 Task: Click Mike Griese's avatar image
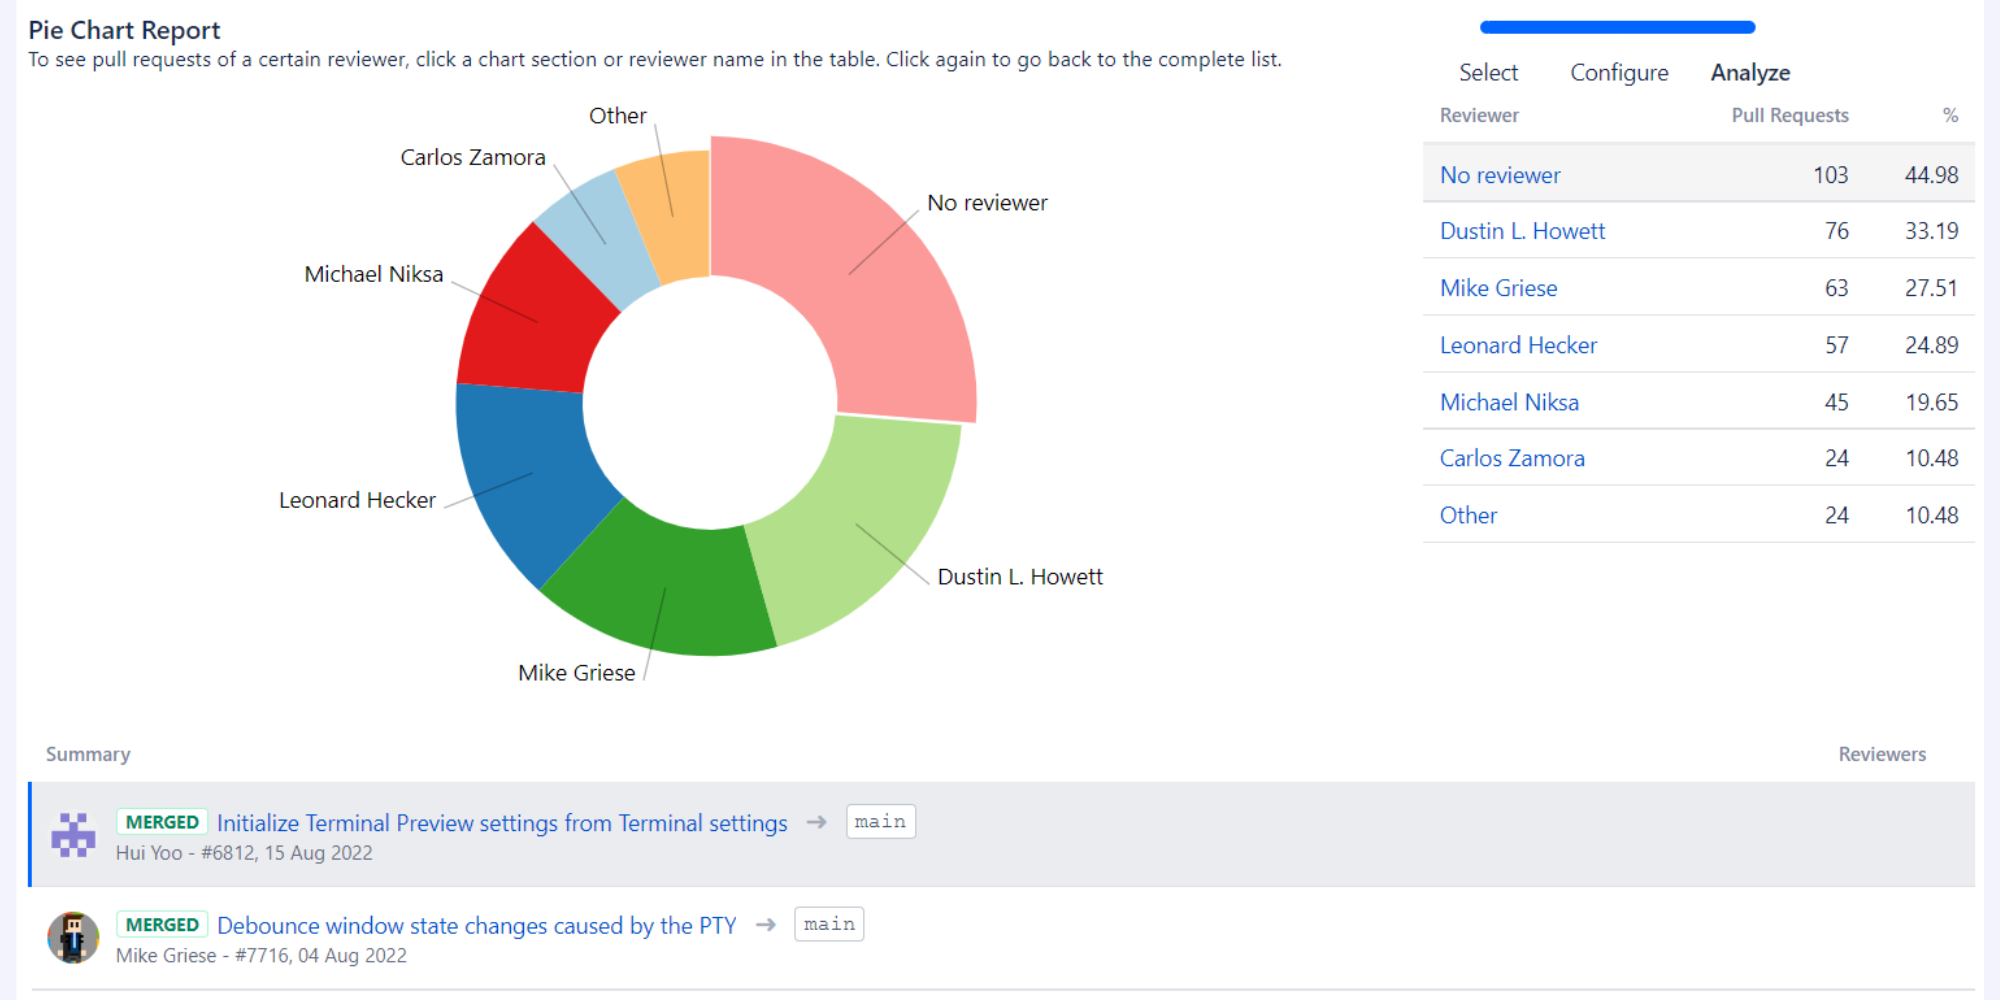coord(73,937)
